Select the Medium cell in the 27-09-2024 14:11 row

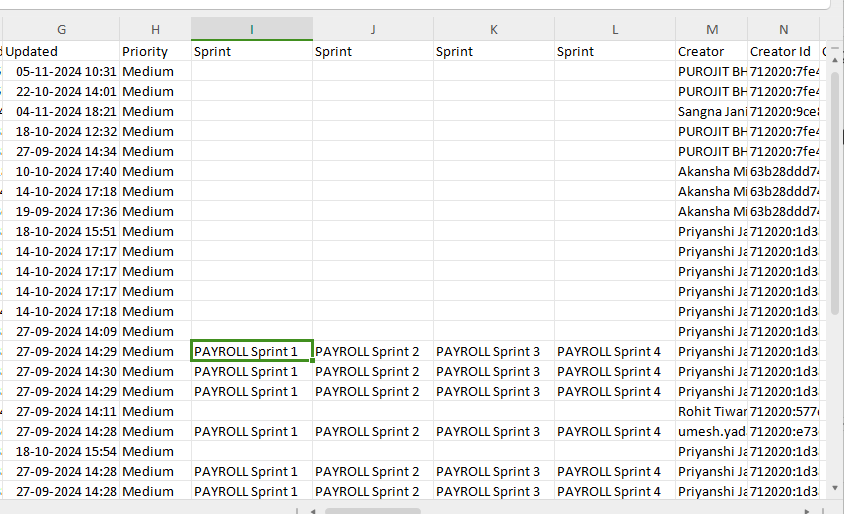point(155,412)
